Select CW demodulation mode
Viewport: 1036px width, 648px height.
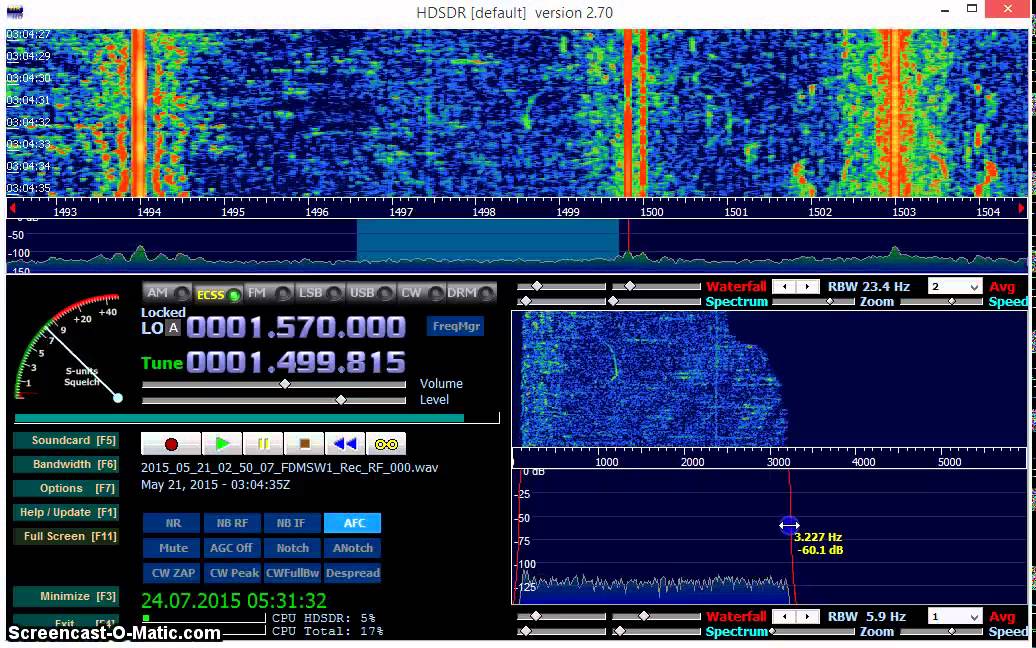pyautogui.click(x=421, y=293)
